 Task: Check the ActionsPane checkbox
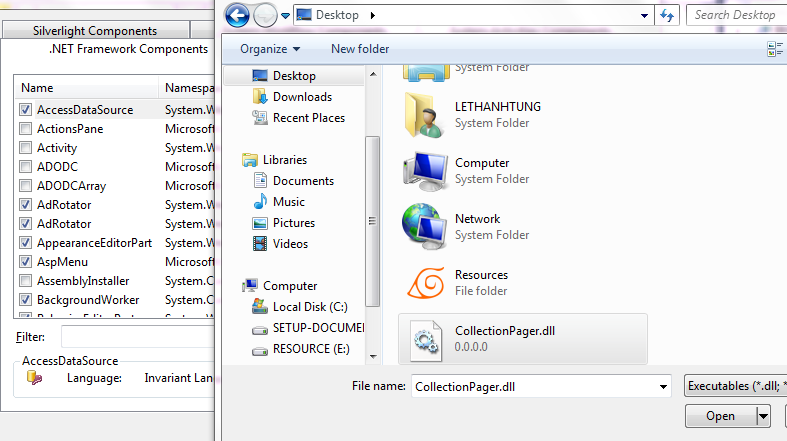26,129
